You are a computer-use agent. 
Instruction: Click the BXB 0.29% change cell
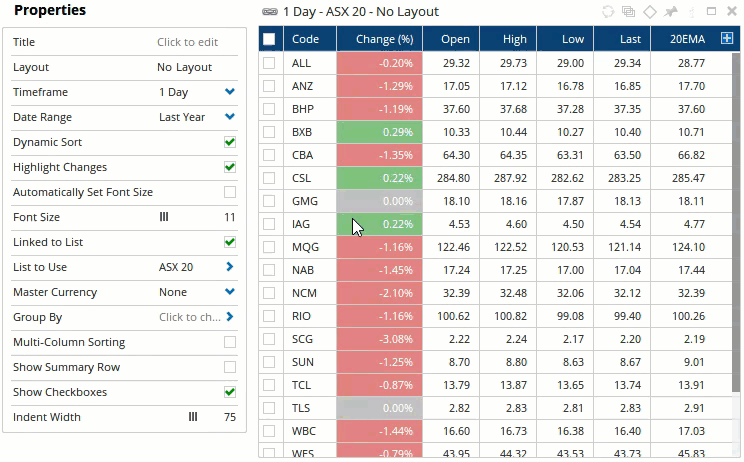[x=380, y=132]
